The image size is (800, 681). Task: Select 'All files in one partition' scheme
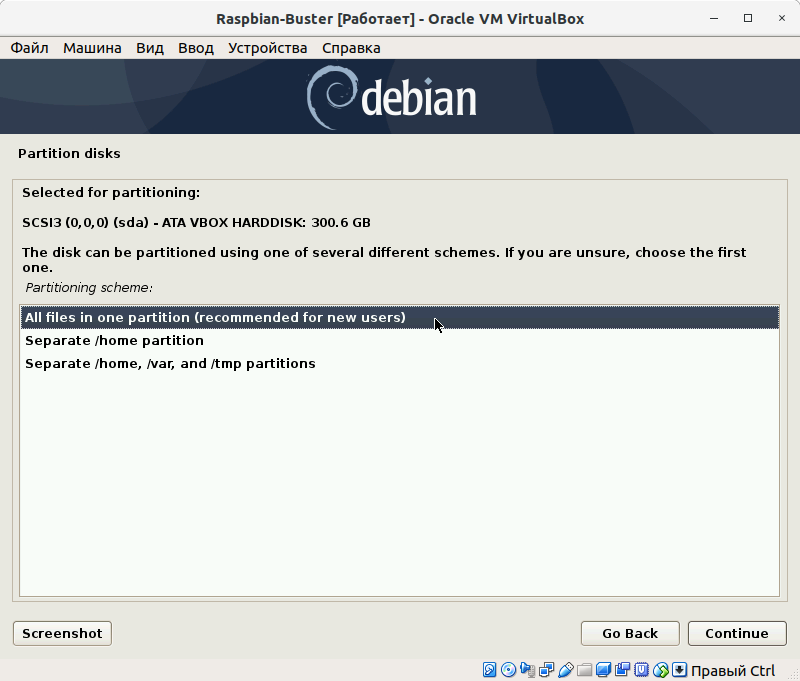pos(215,318)
